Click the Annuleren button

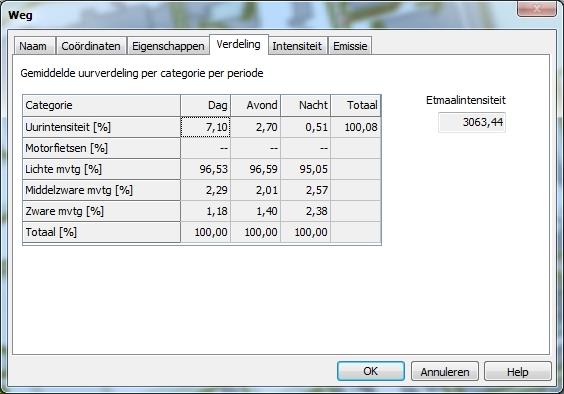(445, 371)
